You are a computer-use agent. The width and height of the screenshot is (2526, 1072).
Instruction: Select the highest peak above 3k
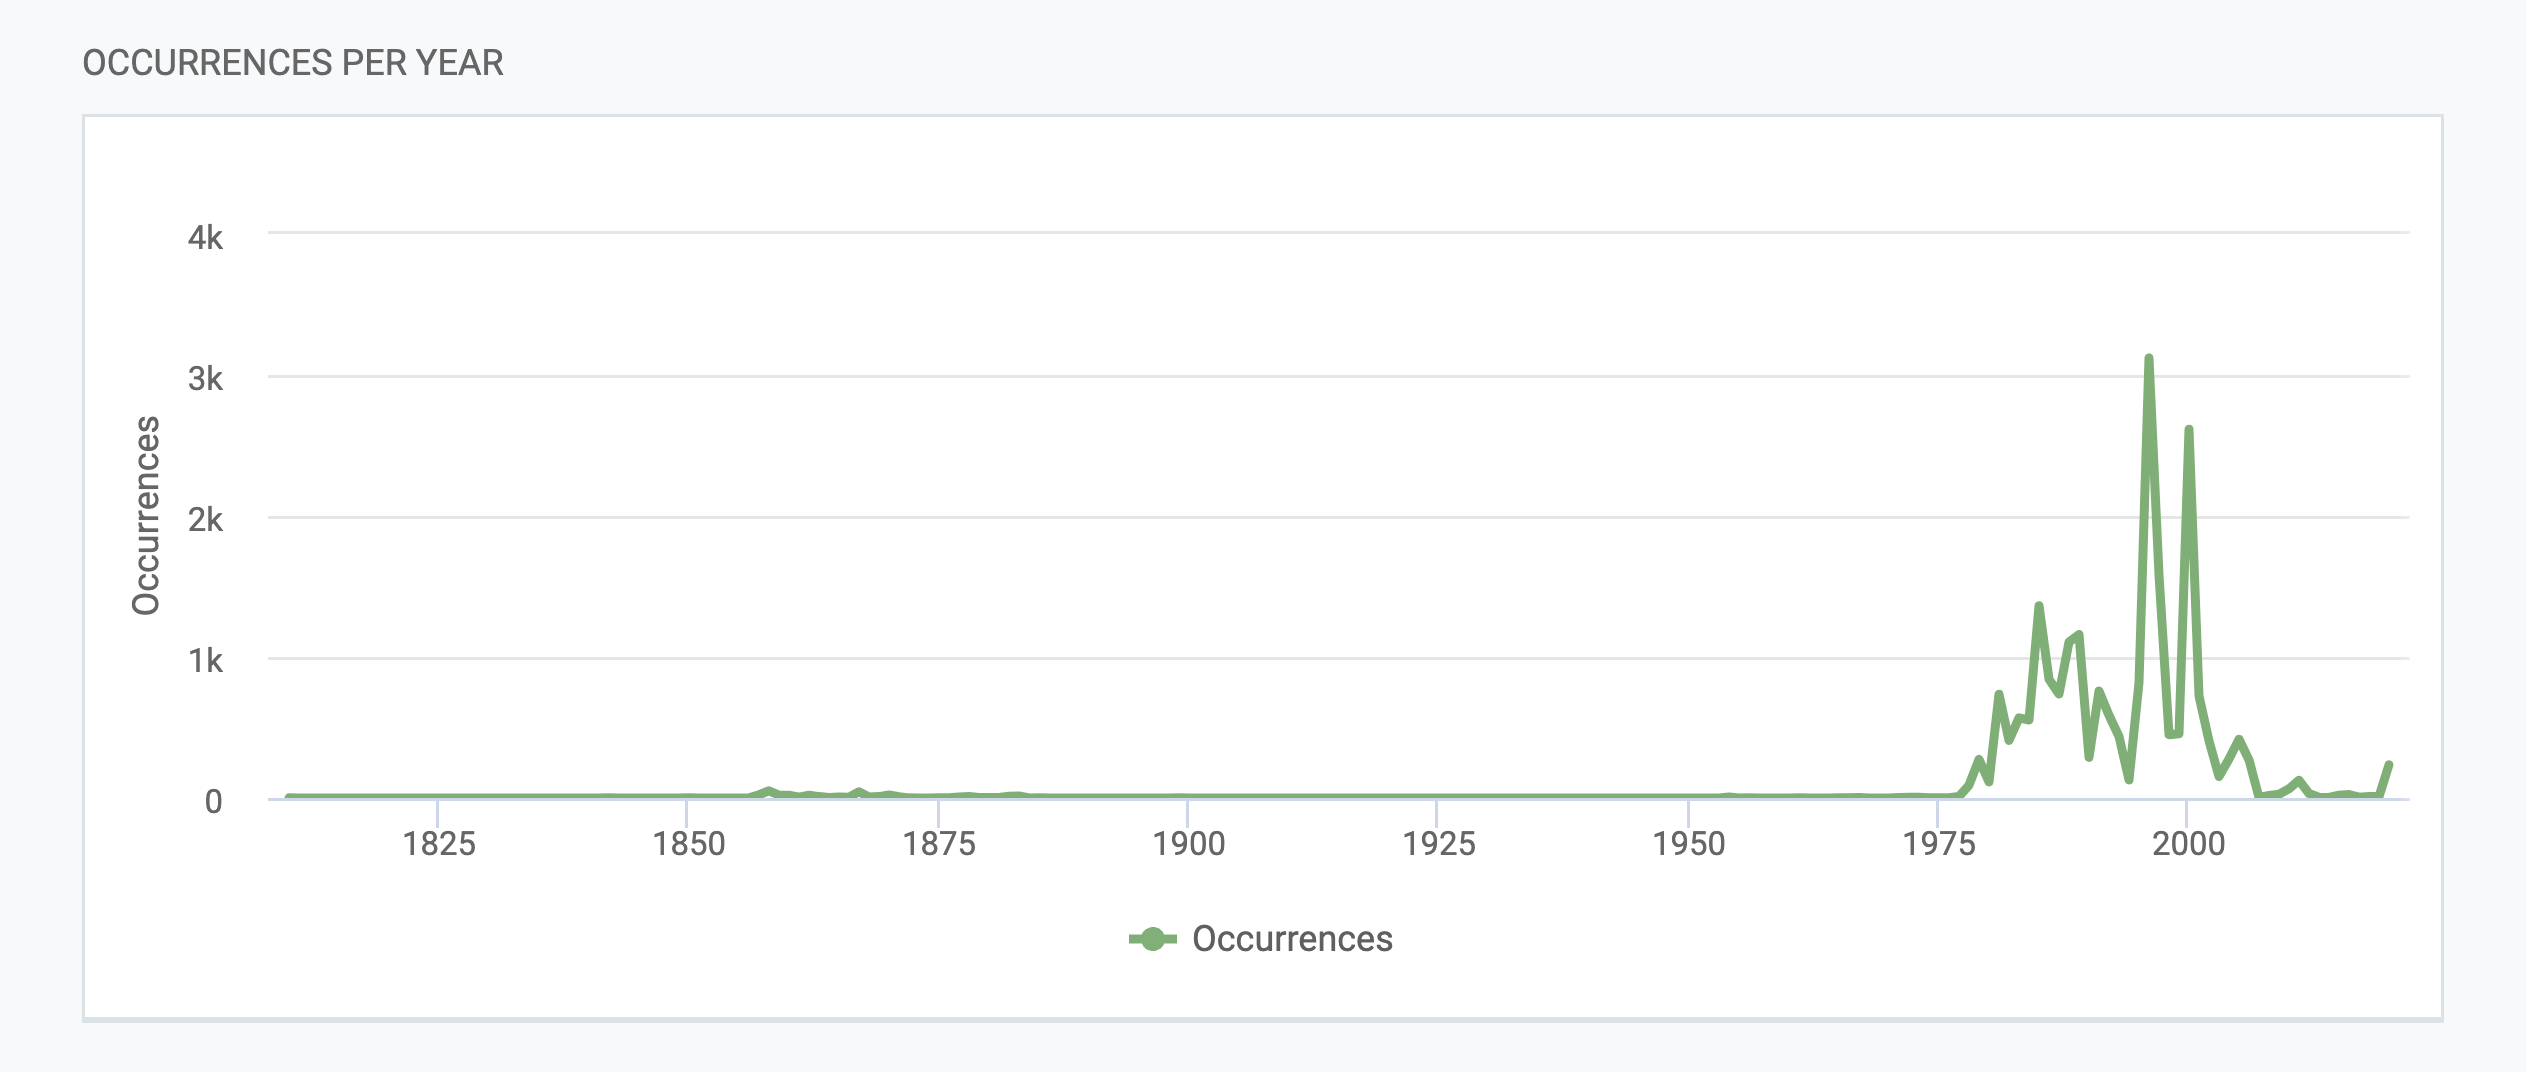[x=2148, y=358]
